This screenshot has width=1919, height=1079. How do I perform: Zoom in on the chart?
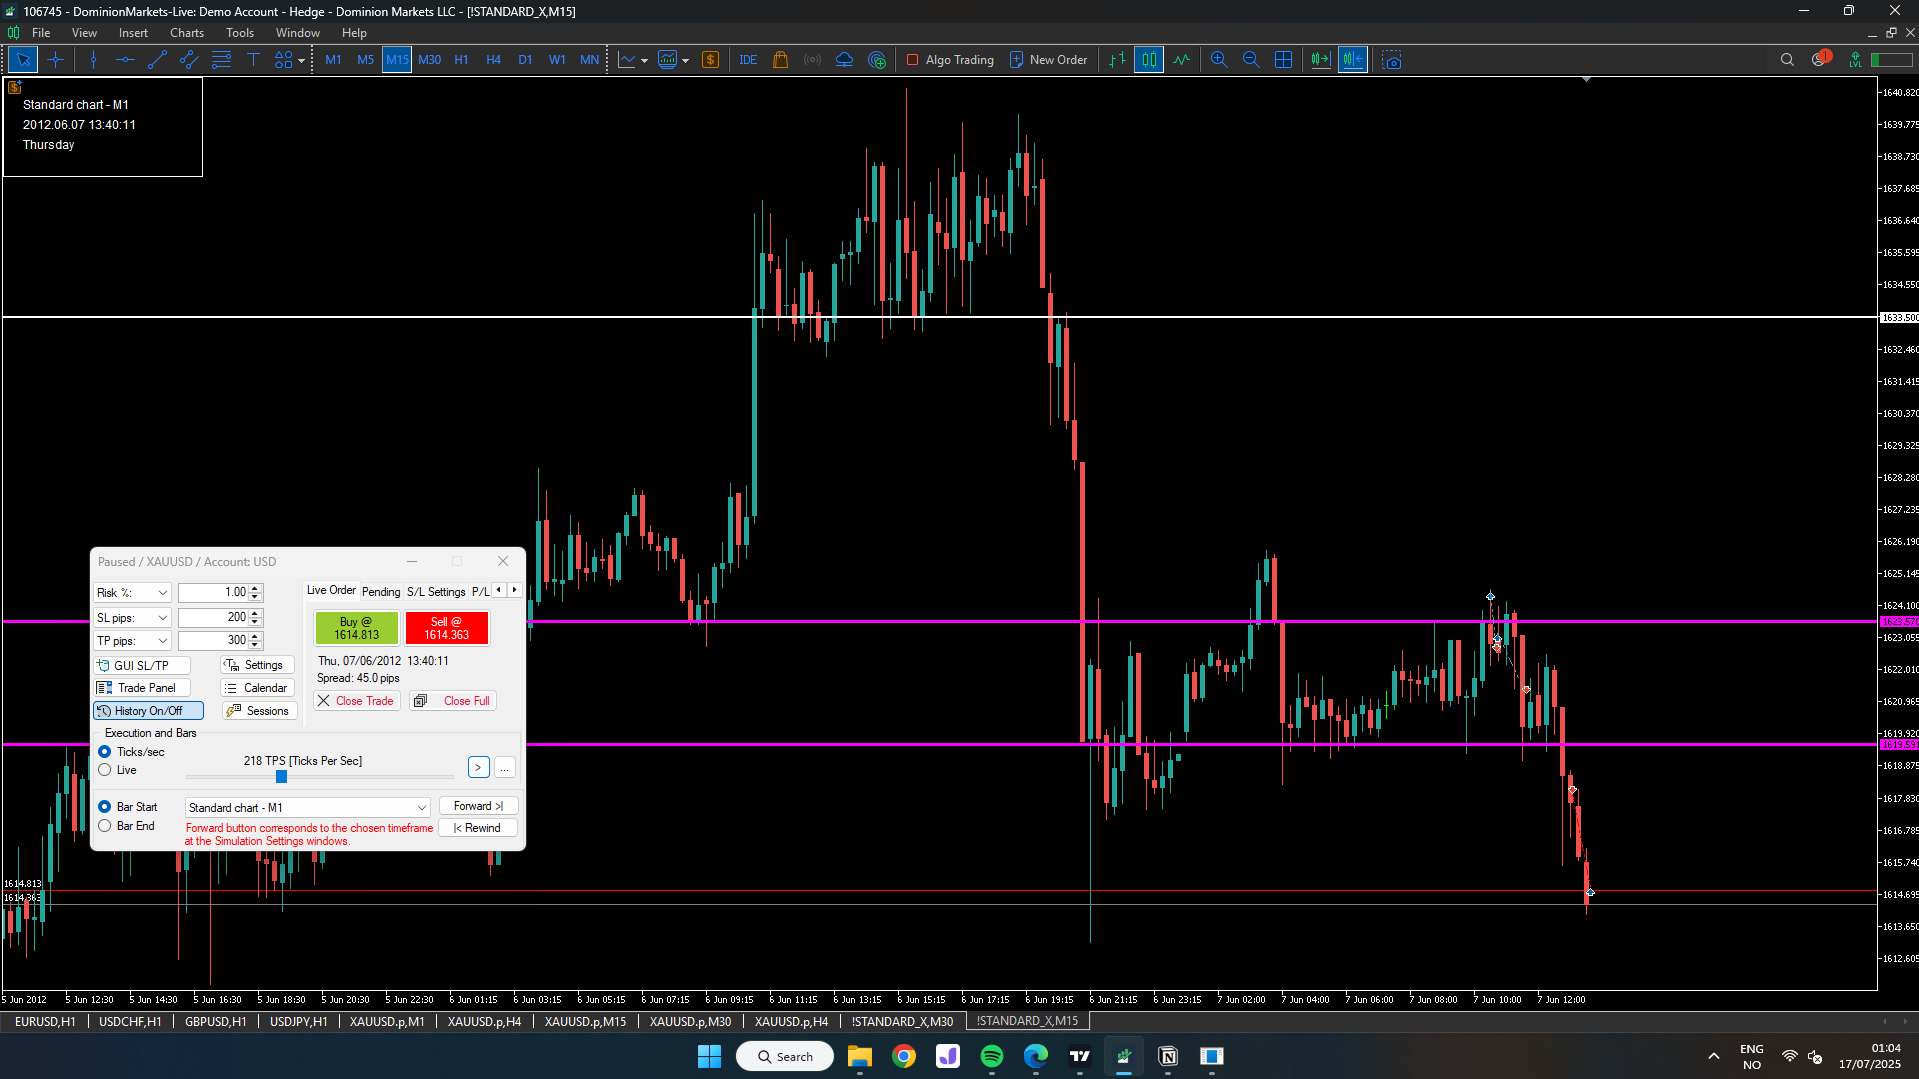coord(1219,60)
